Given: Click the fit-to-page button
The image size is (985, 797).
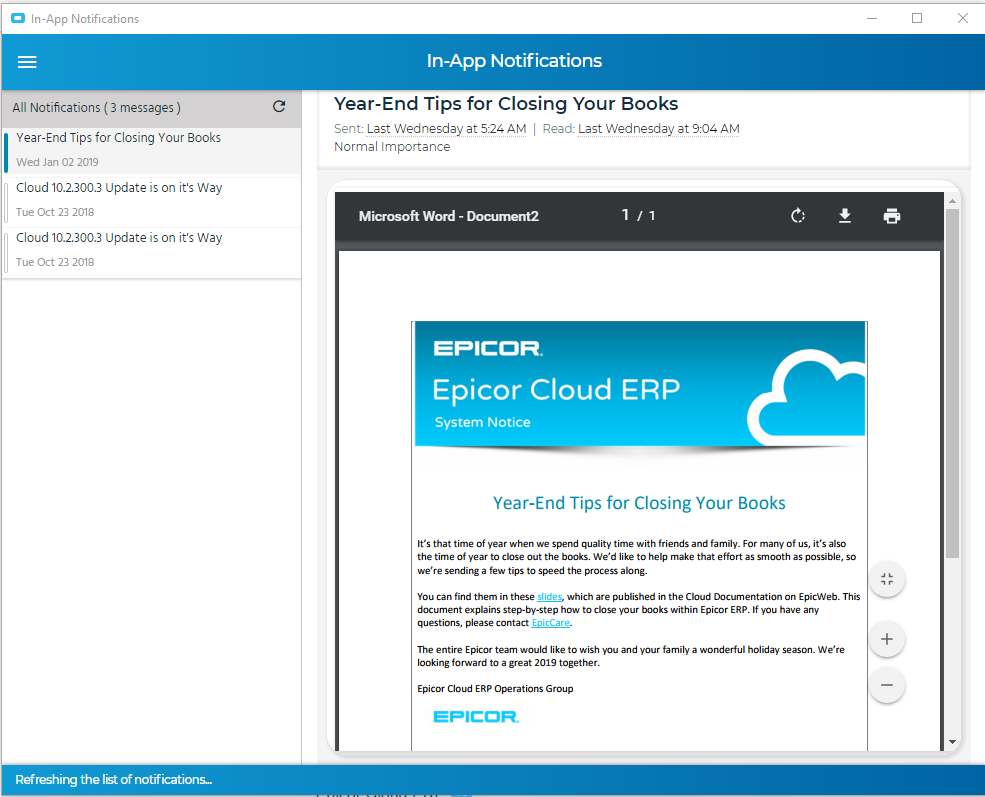Looking at the screenshot, I should pyautogui.click(x=887, y=579).
